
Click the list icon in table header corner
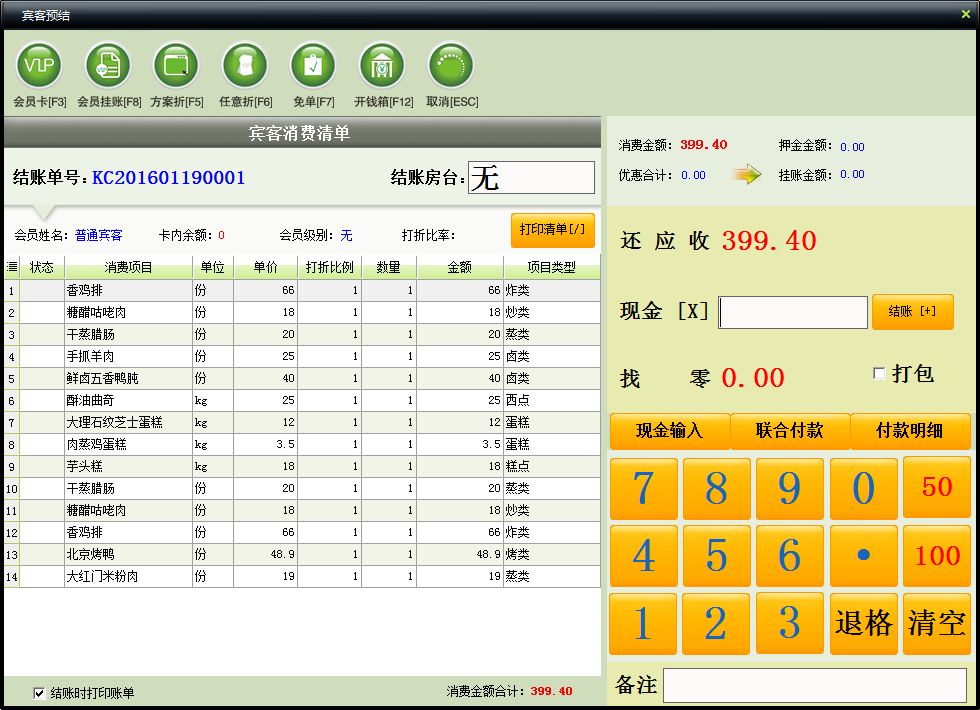tap(12, 268)
